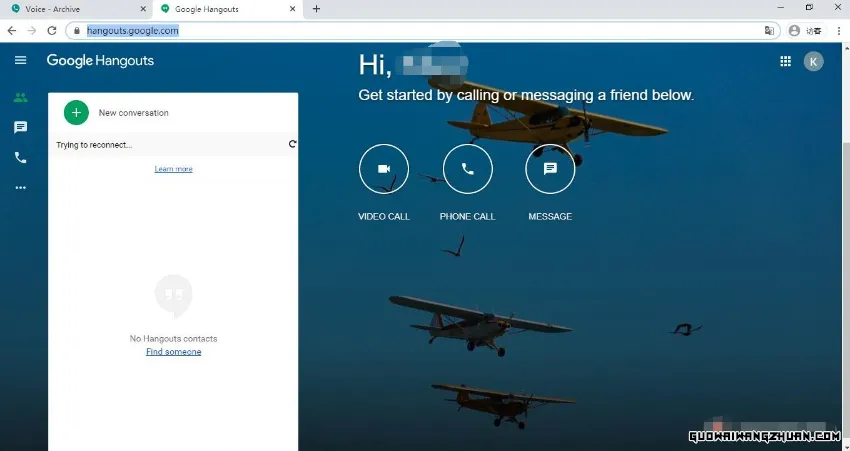850x451 pixels.
Task: Close the Google Hangouts tab
Action: (x=293, y=9)
